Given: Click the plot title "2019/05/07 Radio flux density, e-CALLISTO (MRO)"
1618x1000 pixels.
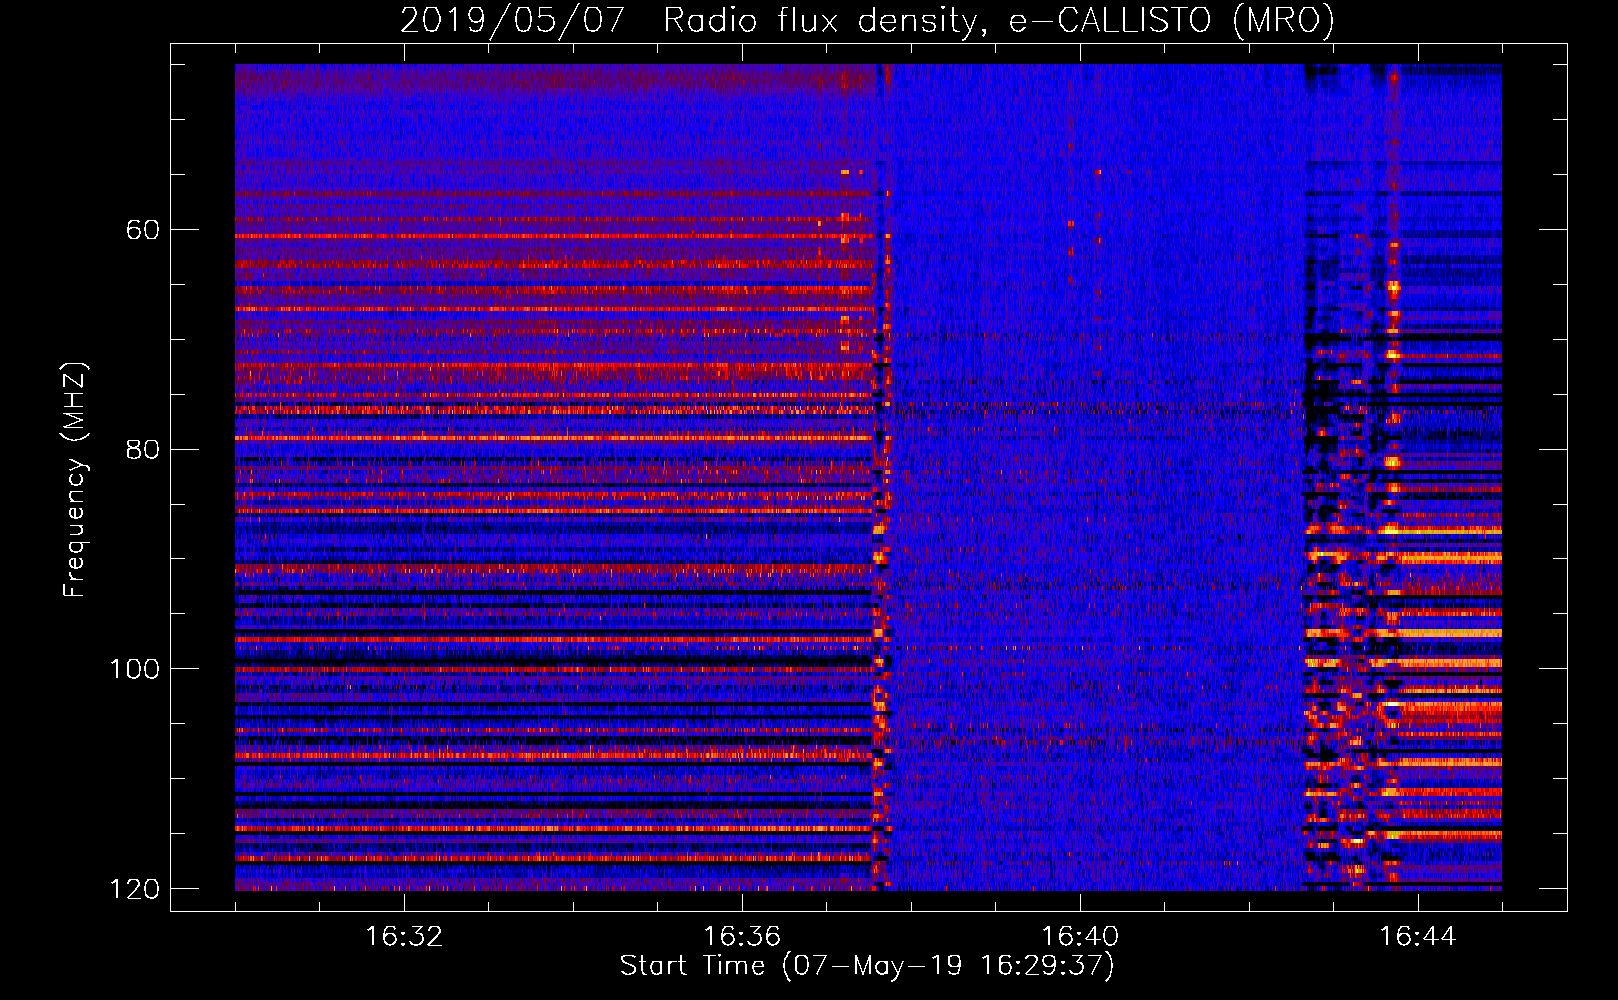Looking at the screenshot, I should pyautogui.click(x=867, y=21).
